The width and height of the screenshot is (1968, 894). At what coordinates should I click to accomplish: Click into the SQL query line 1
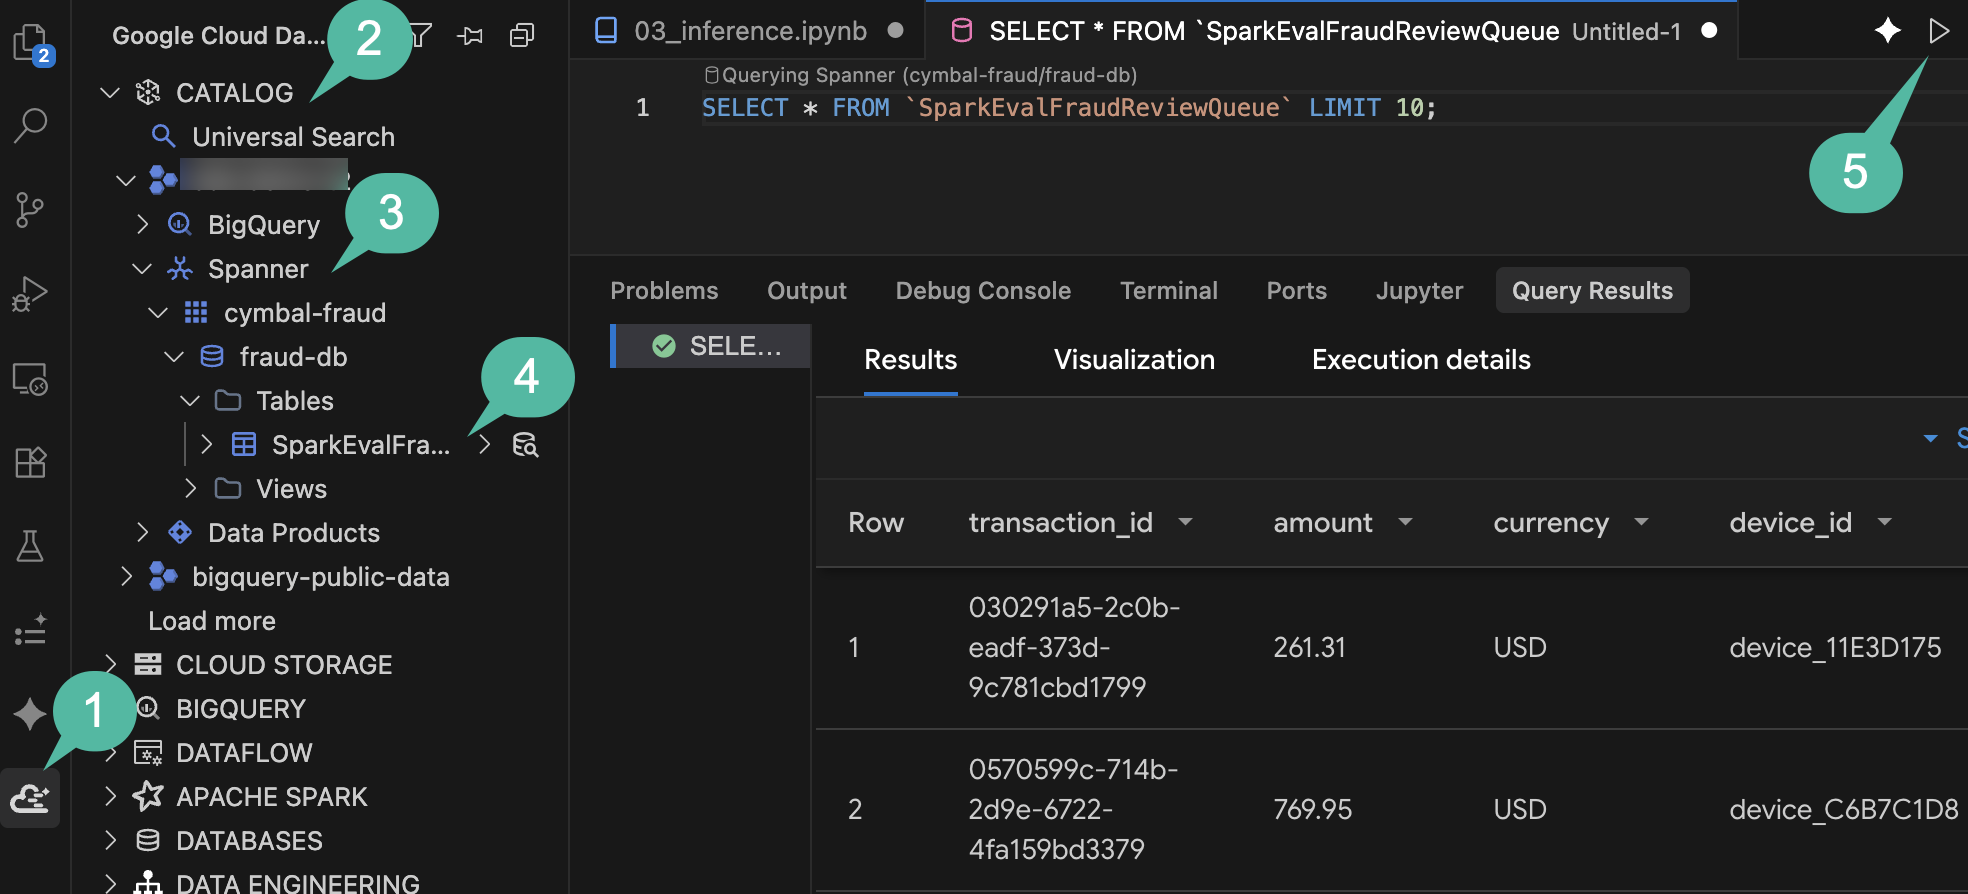click(x=1069, y=108)
